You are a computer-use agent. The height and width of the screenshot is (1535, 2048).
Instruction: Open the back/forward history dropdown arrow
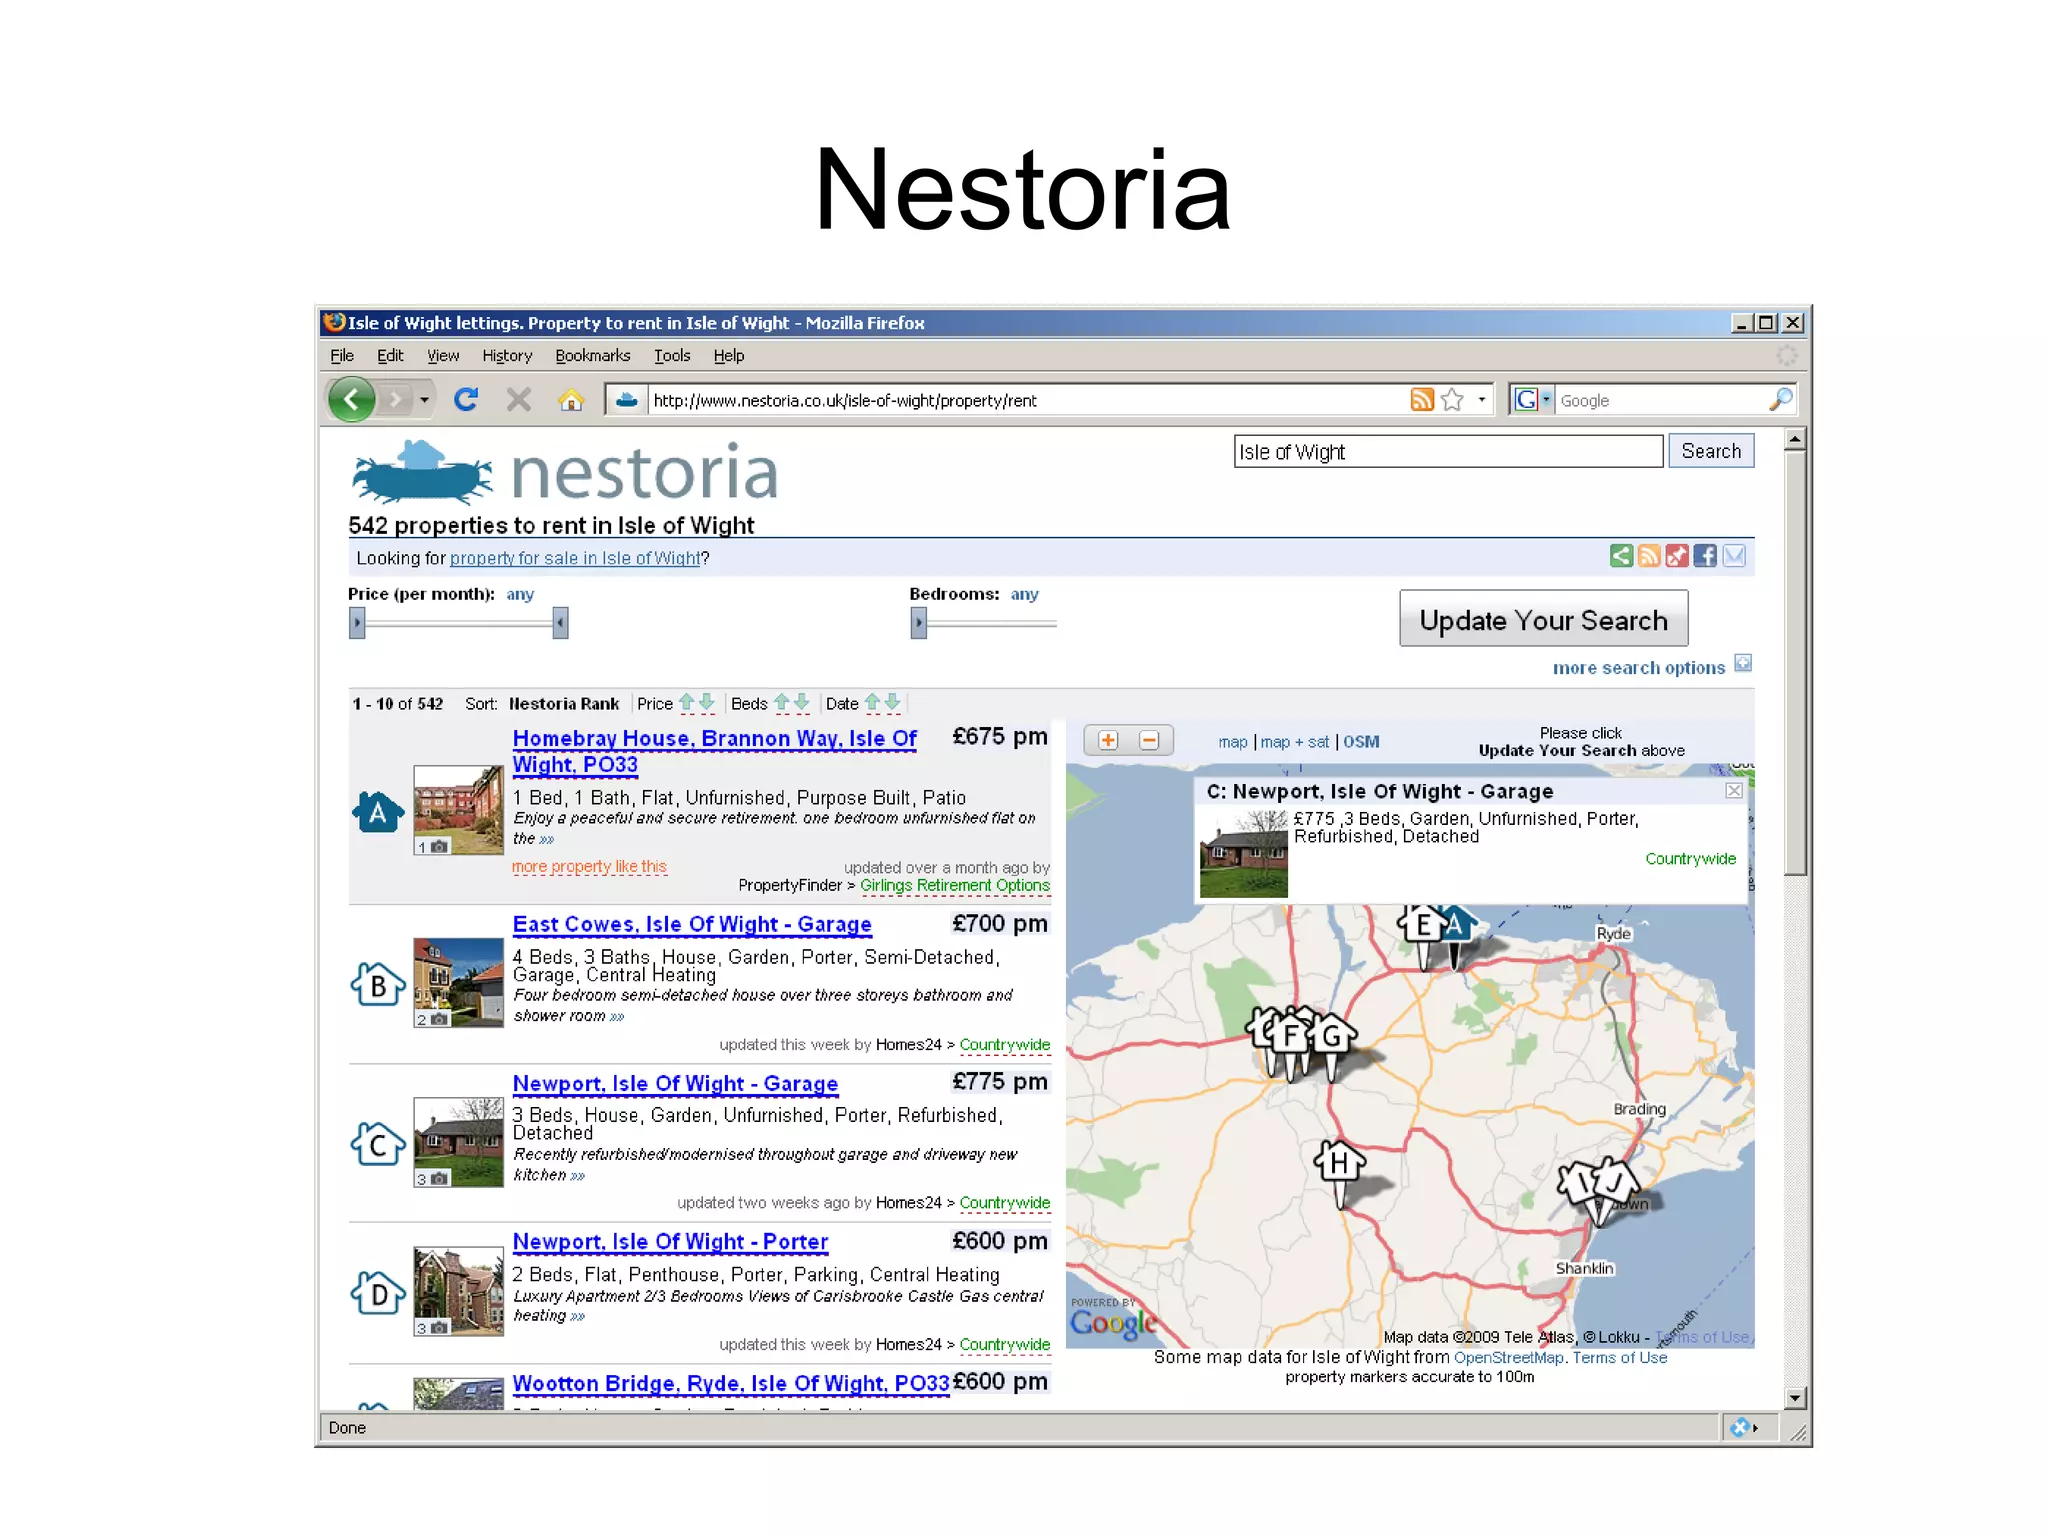click(x=424, y=400)
